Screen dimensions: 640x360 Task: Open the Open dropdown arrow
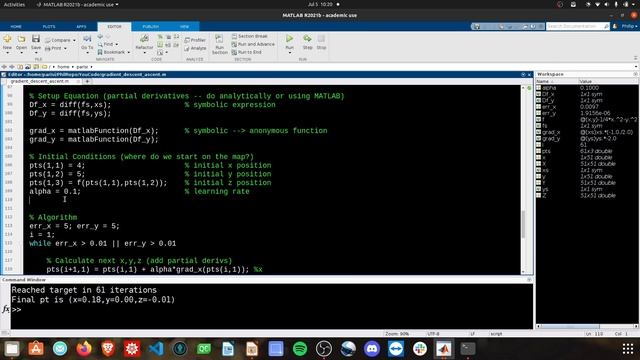21,53
